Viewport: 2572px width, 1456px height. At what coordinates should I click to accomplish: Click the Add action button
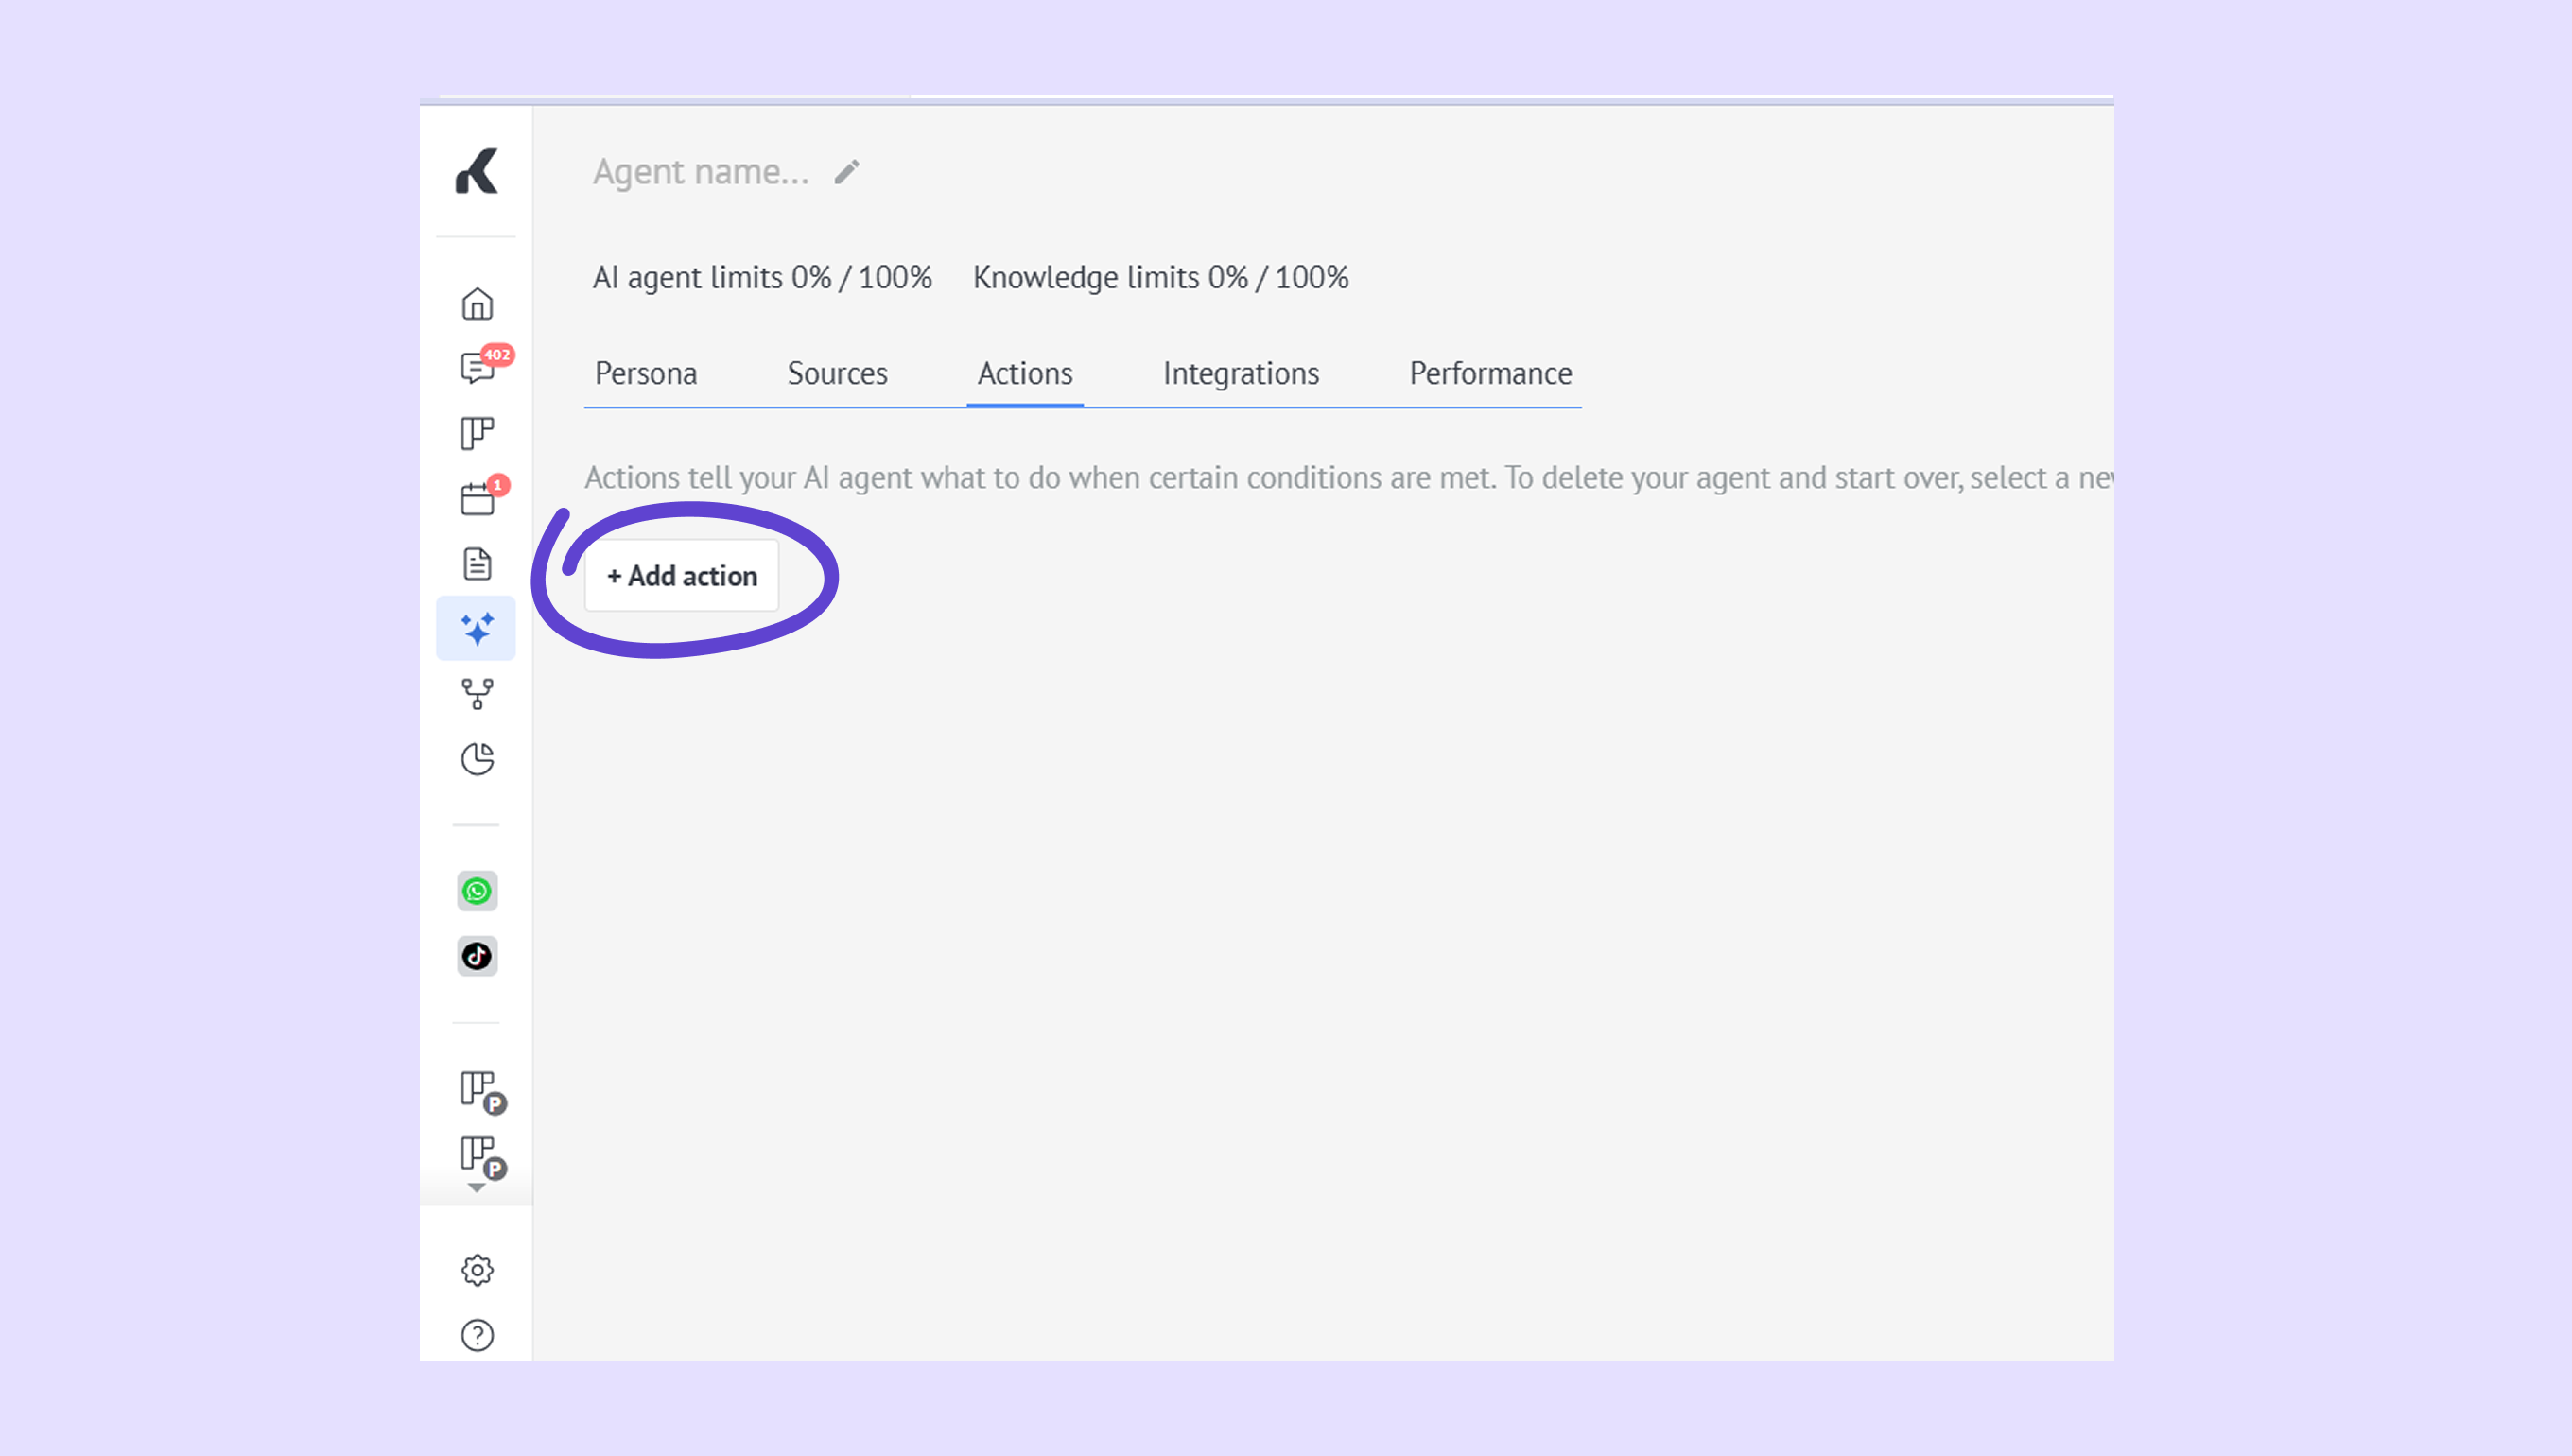(682, 576)
